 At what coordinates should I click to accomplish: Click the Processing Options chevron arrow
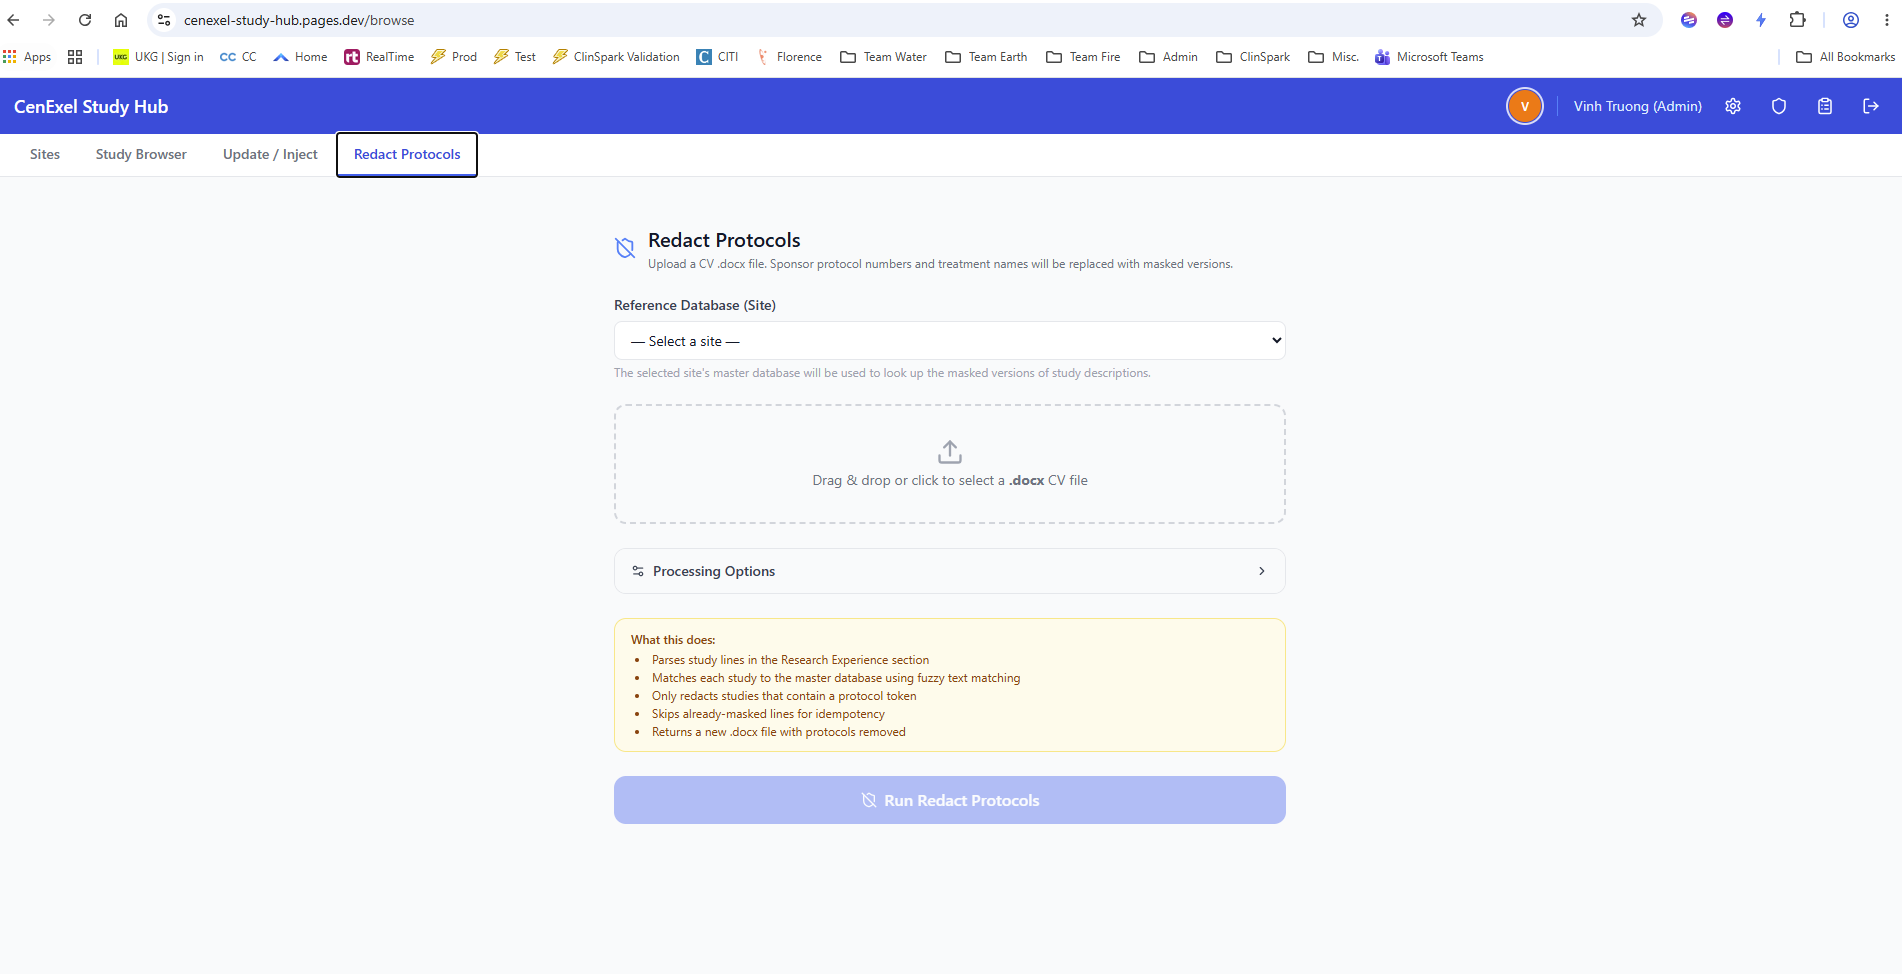click(x=1262, y=571)
